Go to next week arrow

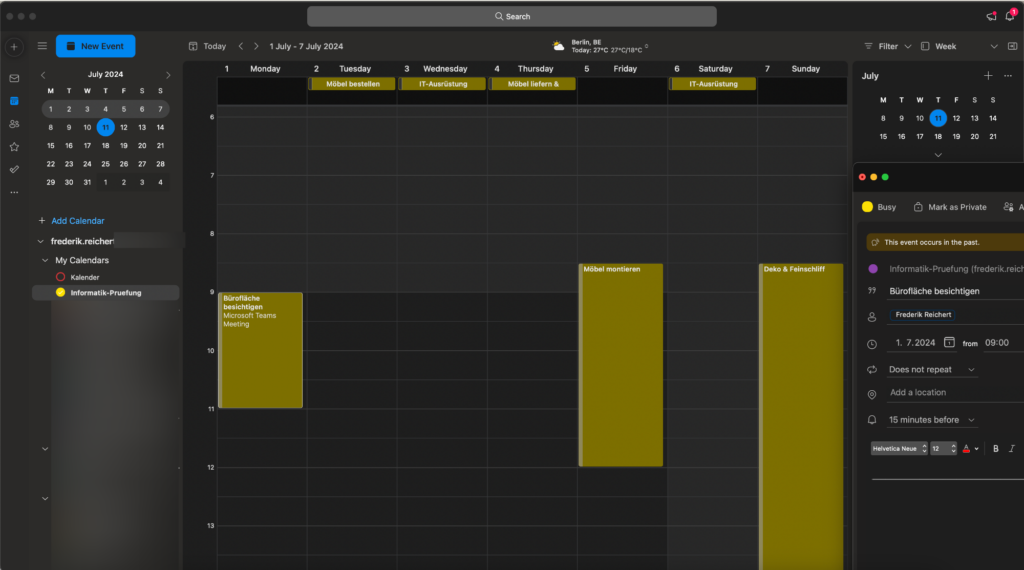256,46
